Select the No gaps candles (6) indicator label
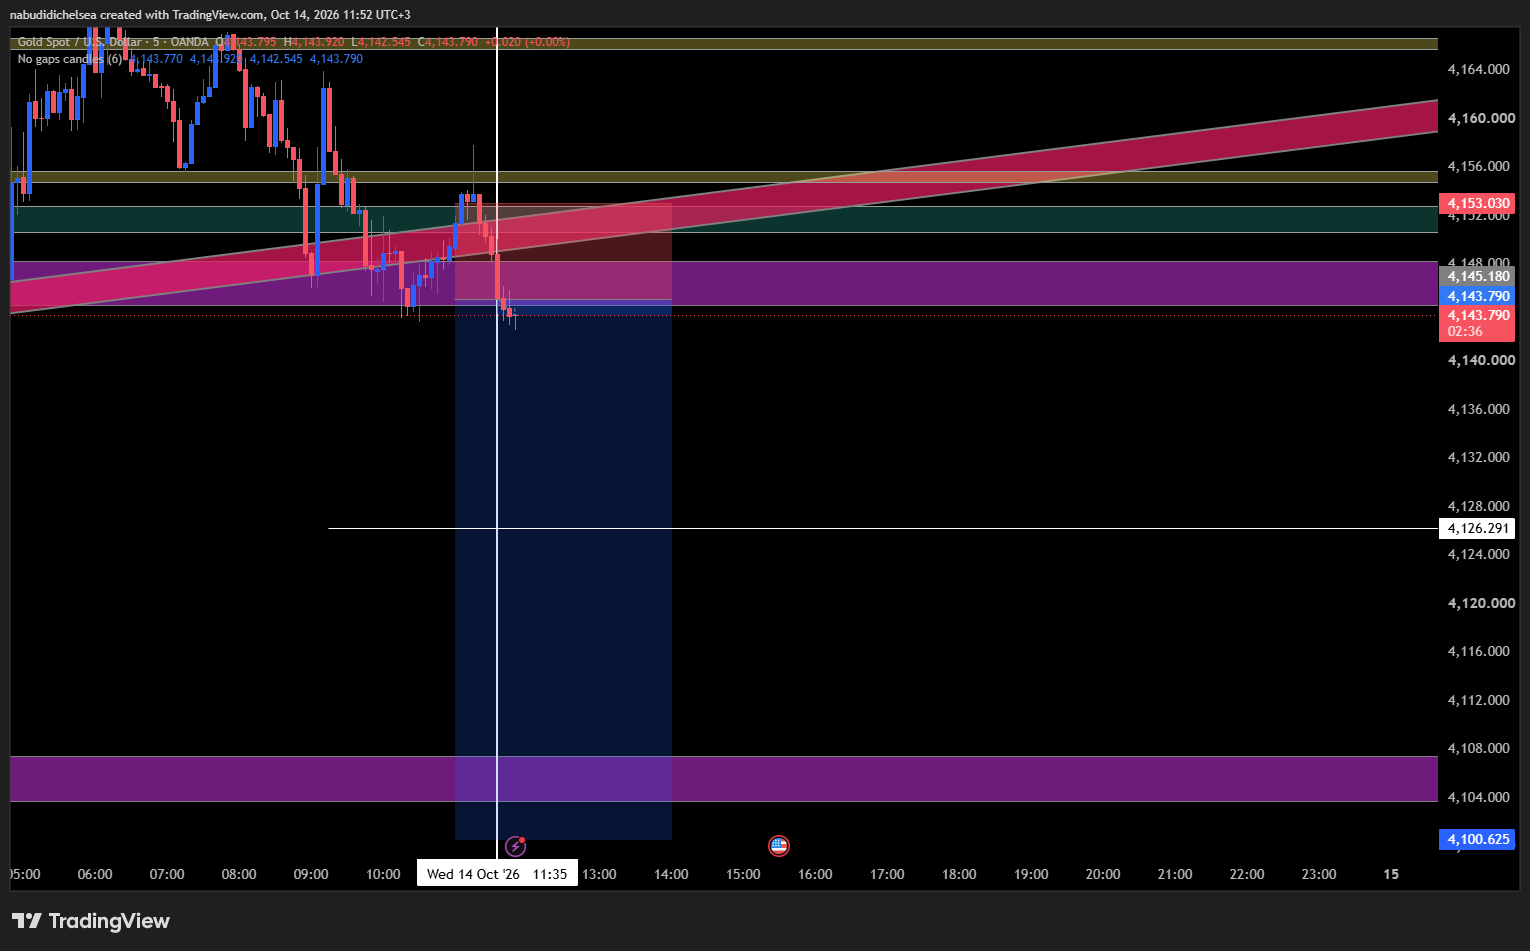The height and width of the screenshot is (951, 1530). point(70,59)
